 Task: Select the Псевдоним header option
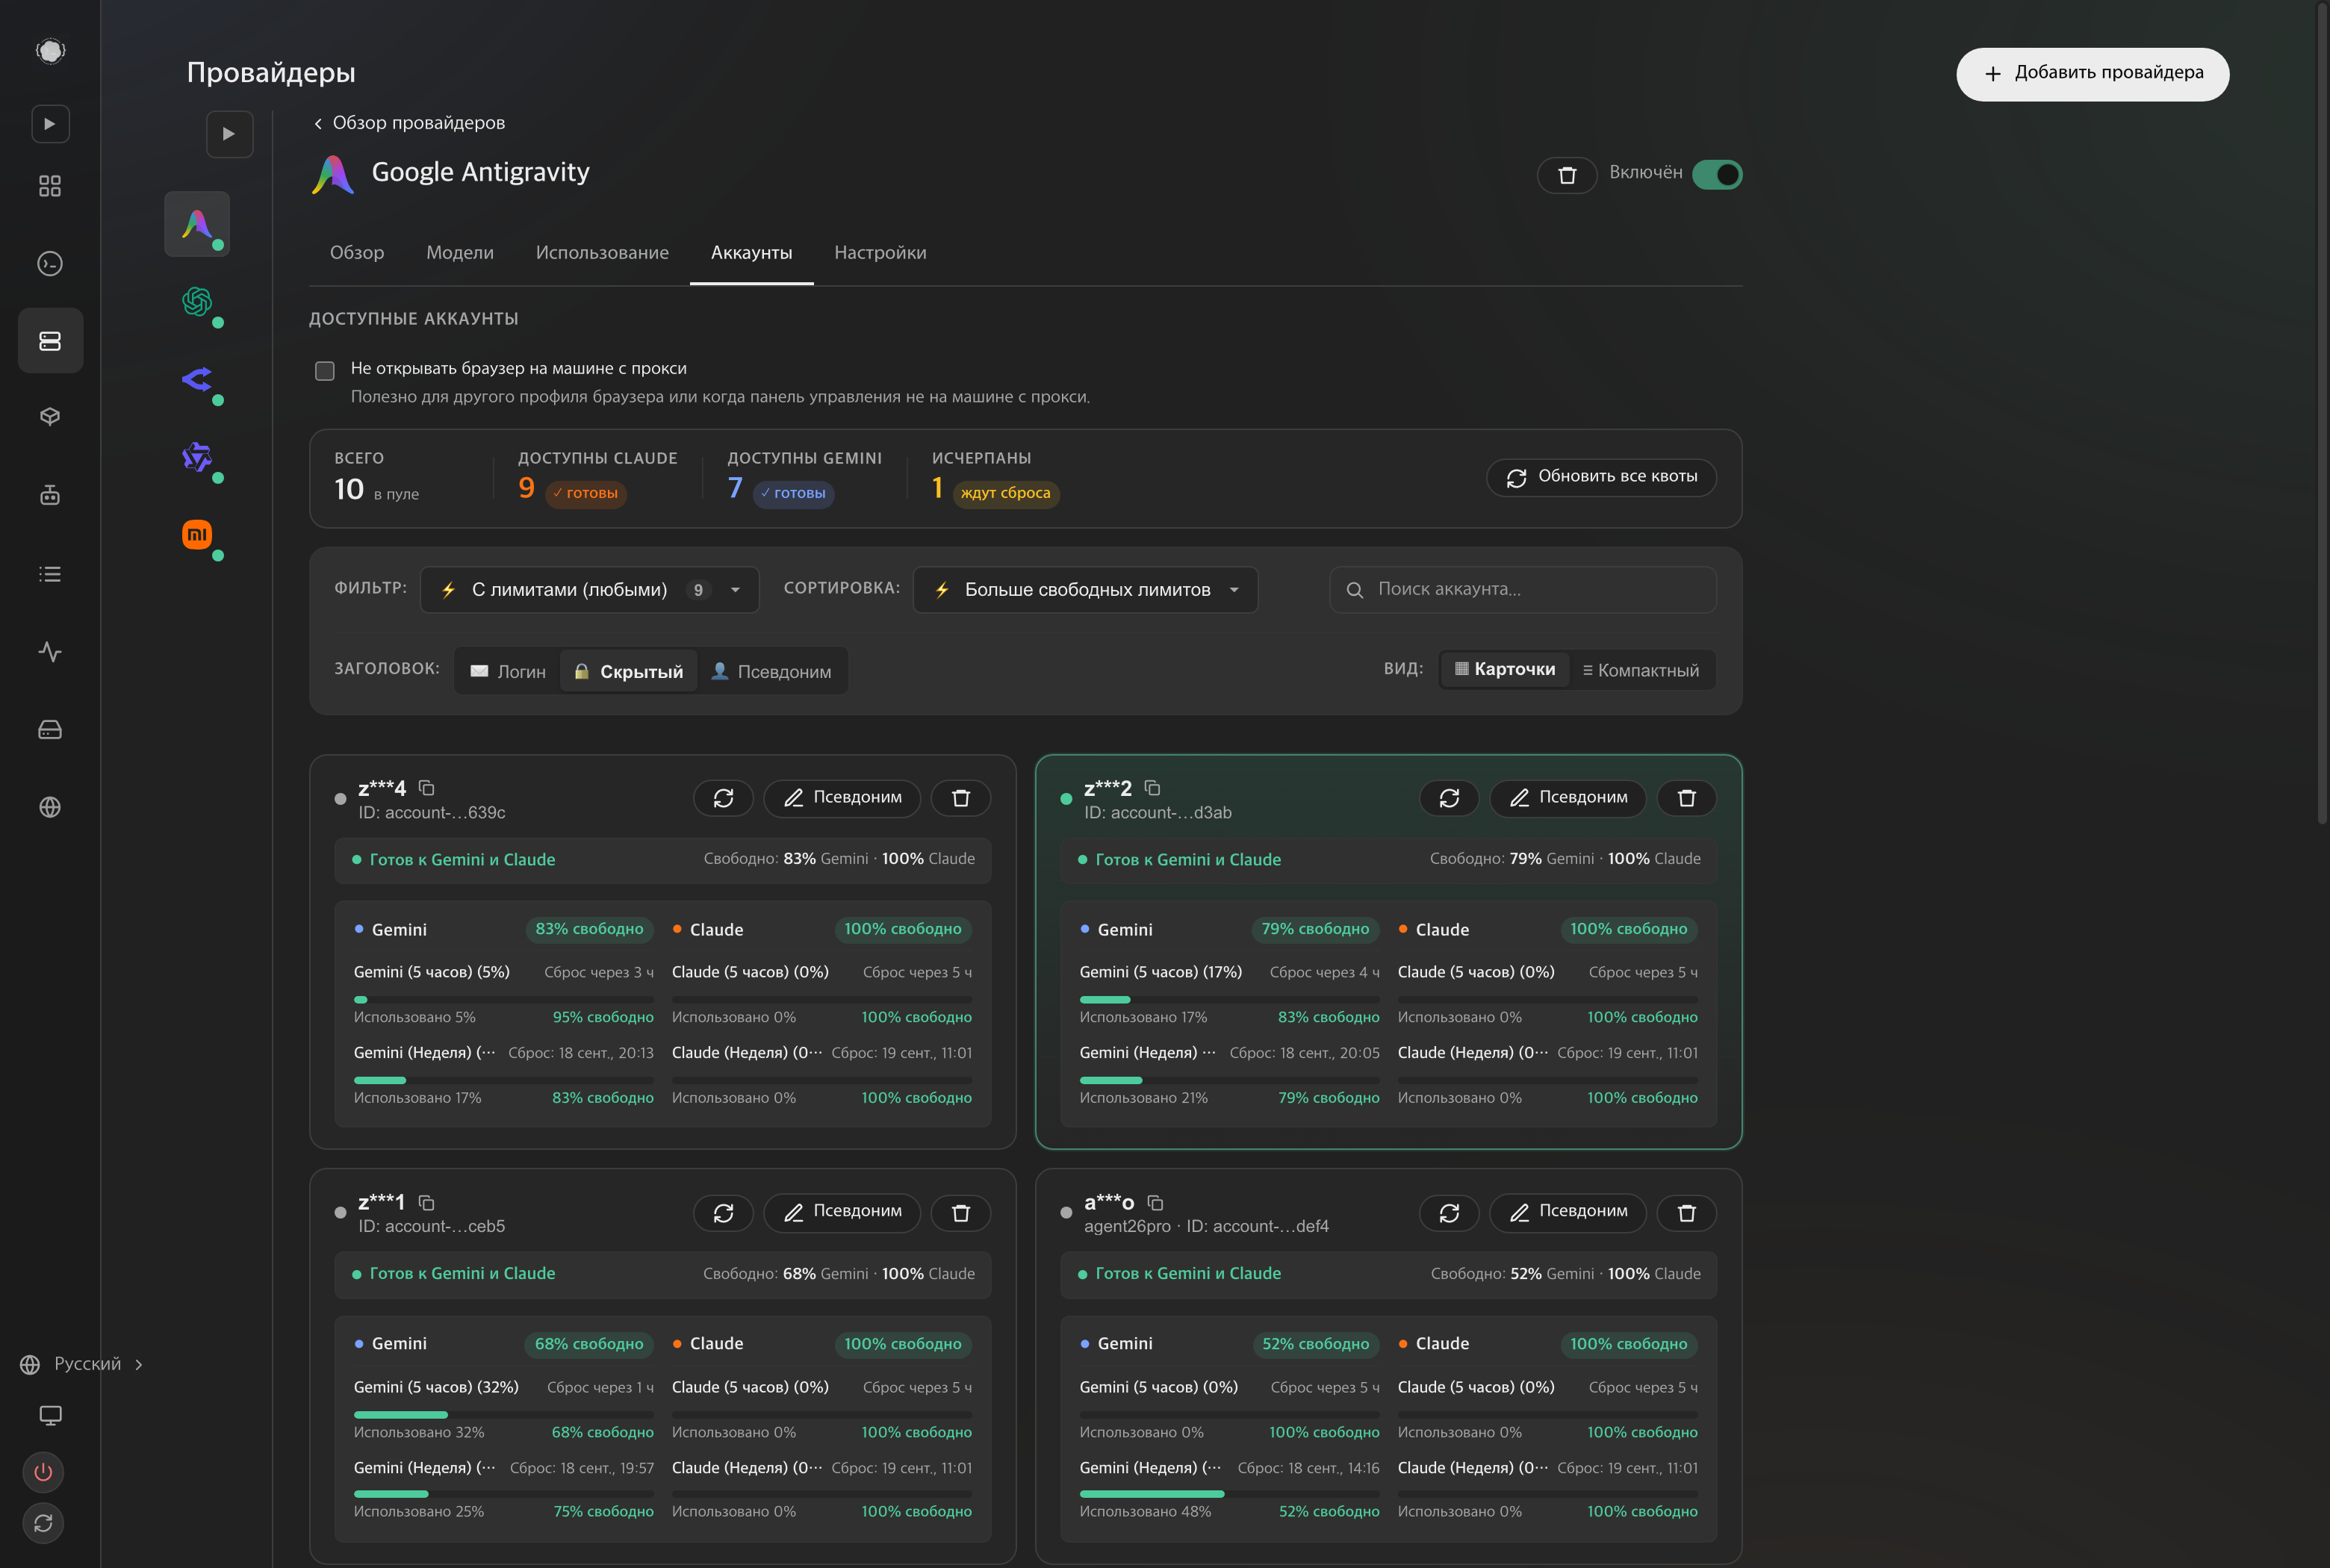click(x=771, y=671)
